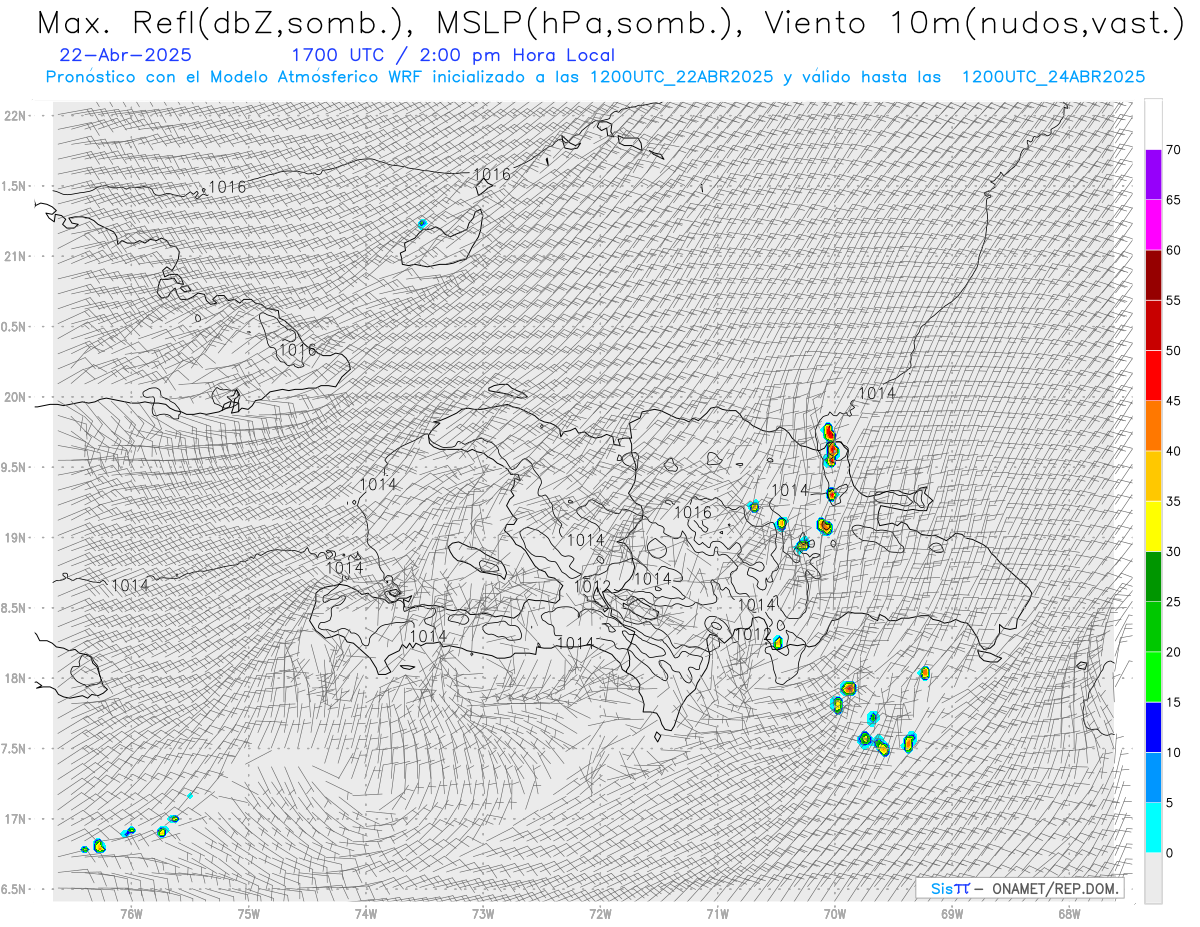Select the '19N' latitude label
The height and width of the screenshot is (927, 1200).
coord(15,537)
